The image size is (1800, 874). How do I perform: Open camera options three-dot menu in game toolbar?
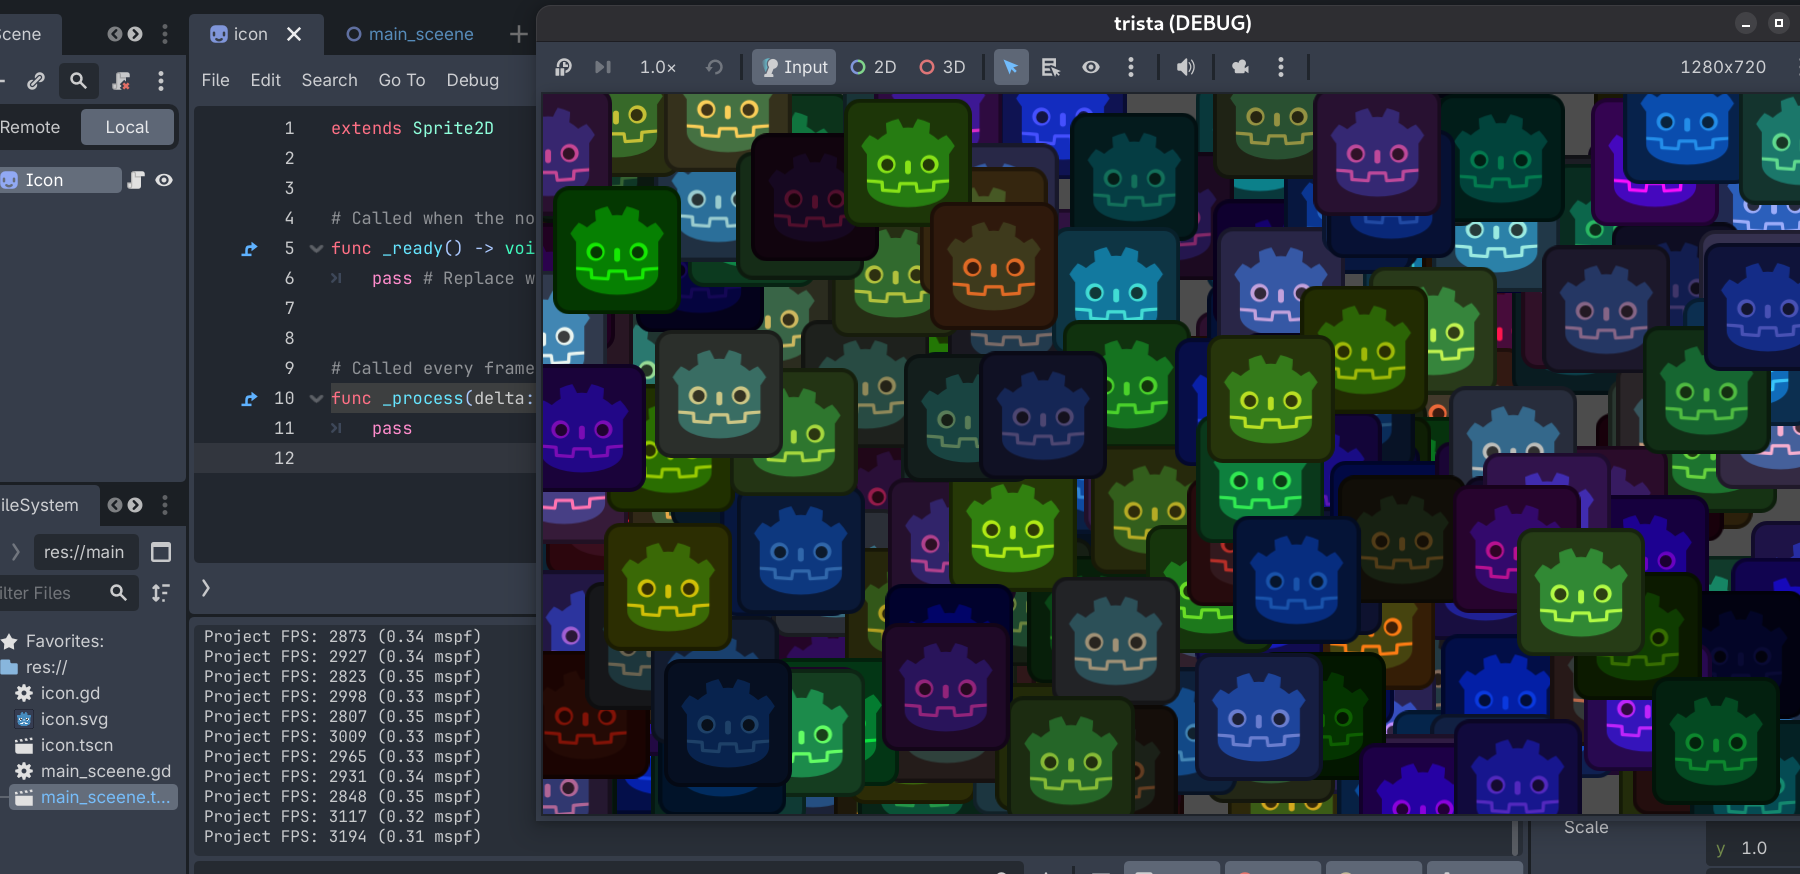[x=1281, y=67]
